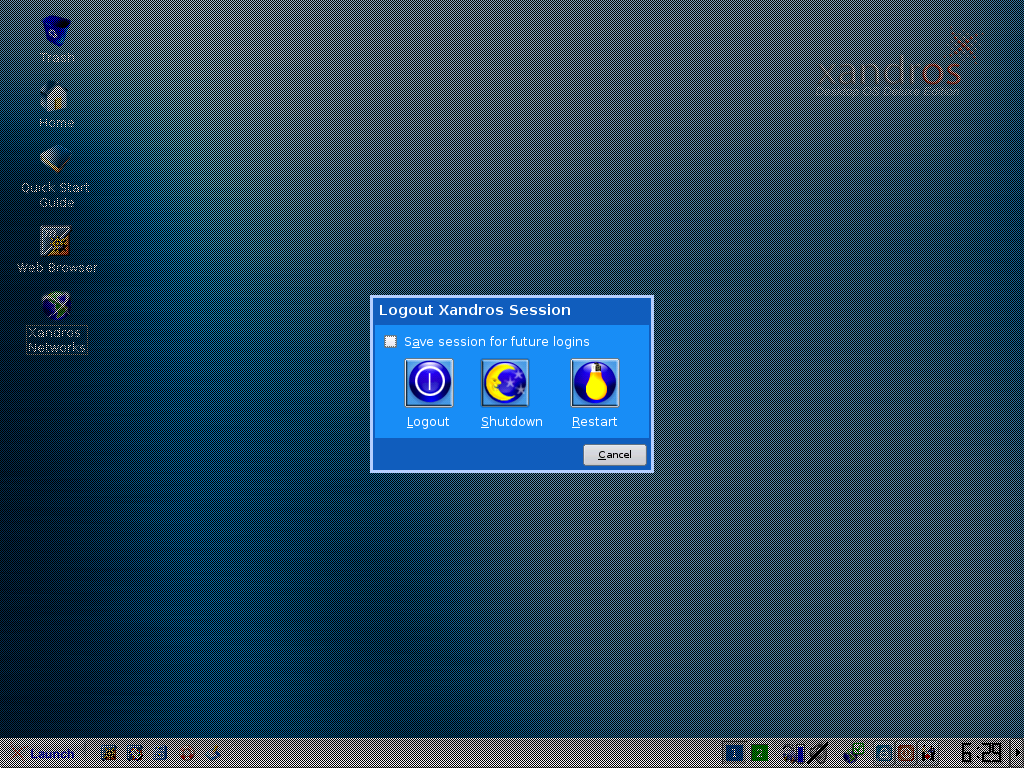Open the globe update checker tray icon
Image resolution: width=1024 pixels, height=768 pixels.
[854, 754]
